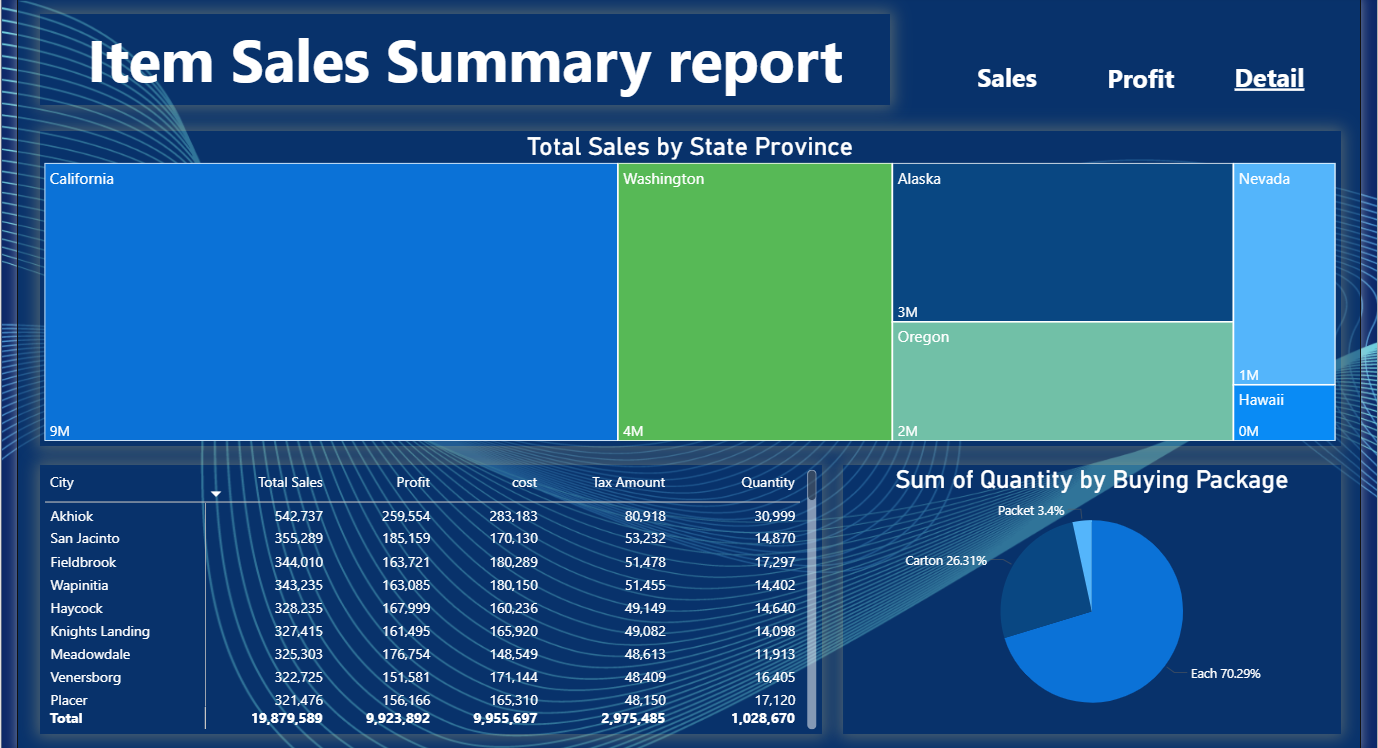
Task: Select the California treemap block
Action: 331,302
